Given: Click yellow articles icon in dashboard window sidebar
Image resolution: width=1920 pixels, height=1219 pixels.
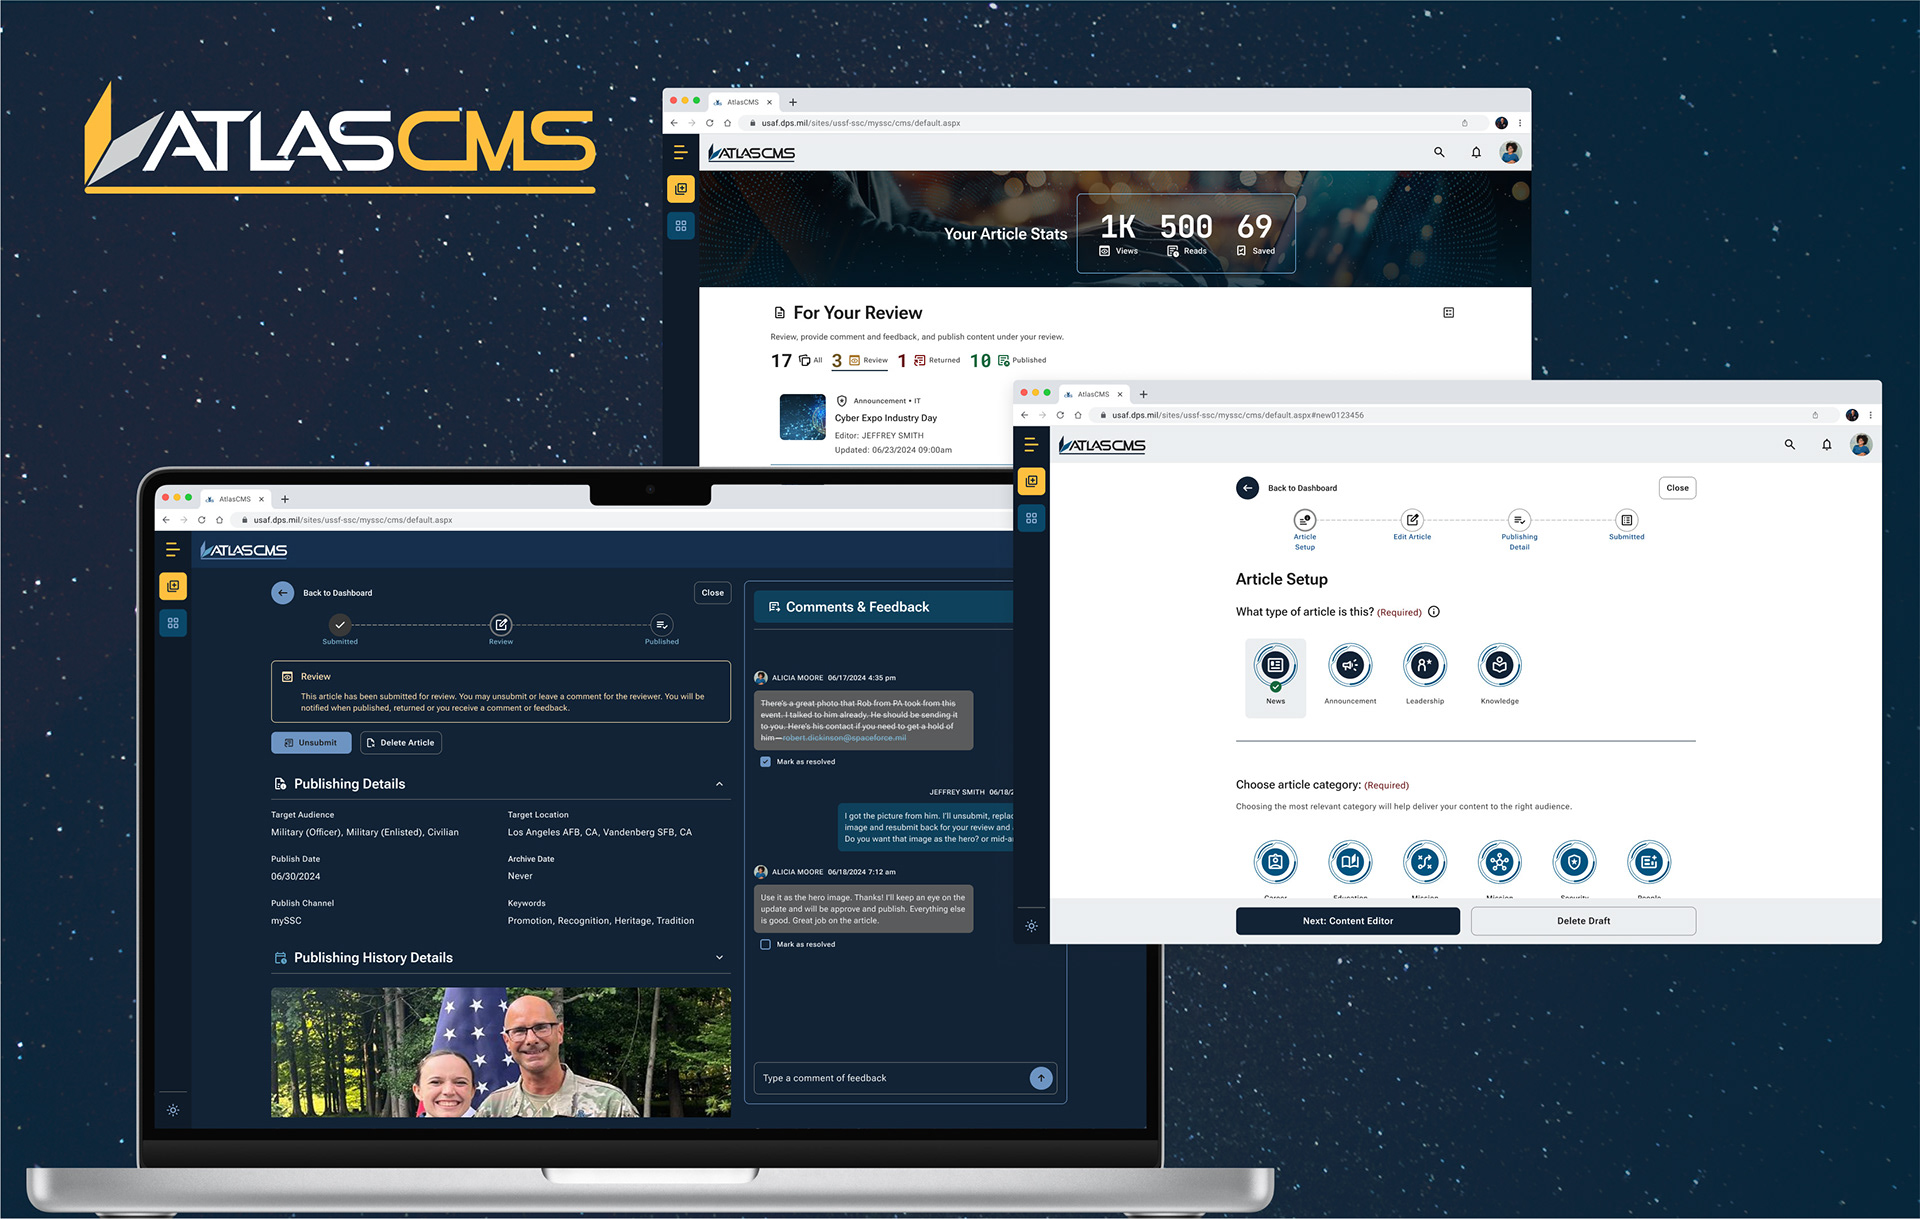Looking at the screenshot, I should pyautogui.click(x=681, y=189).
